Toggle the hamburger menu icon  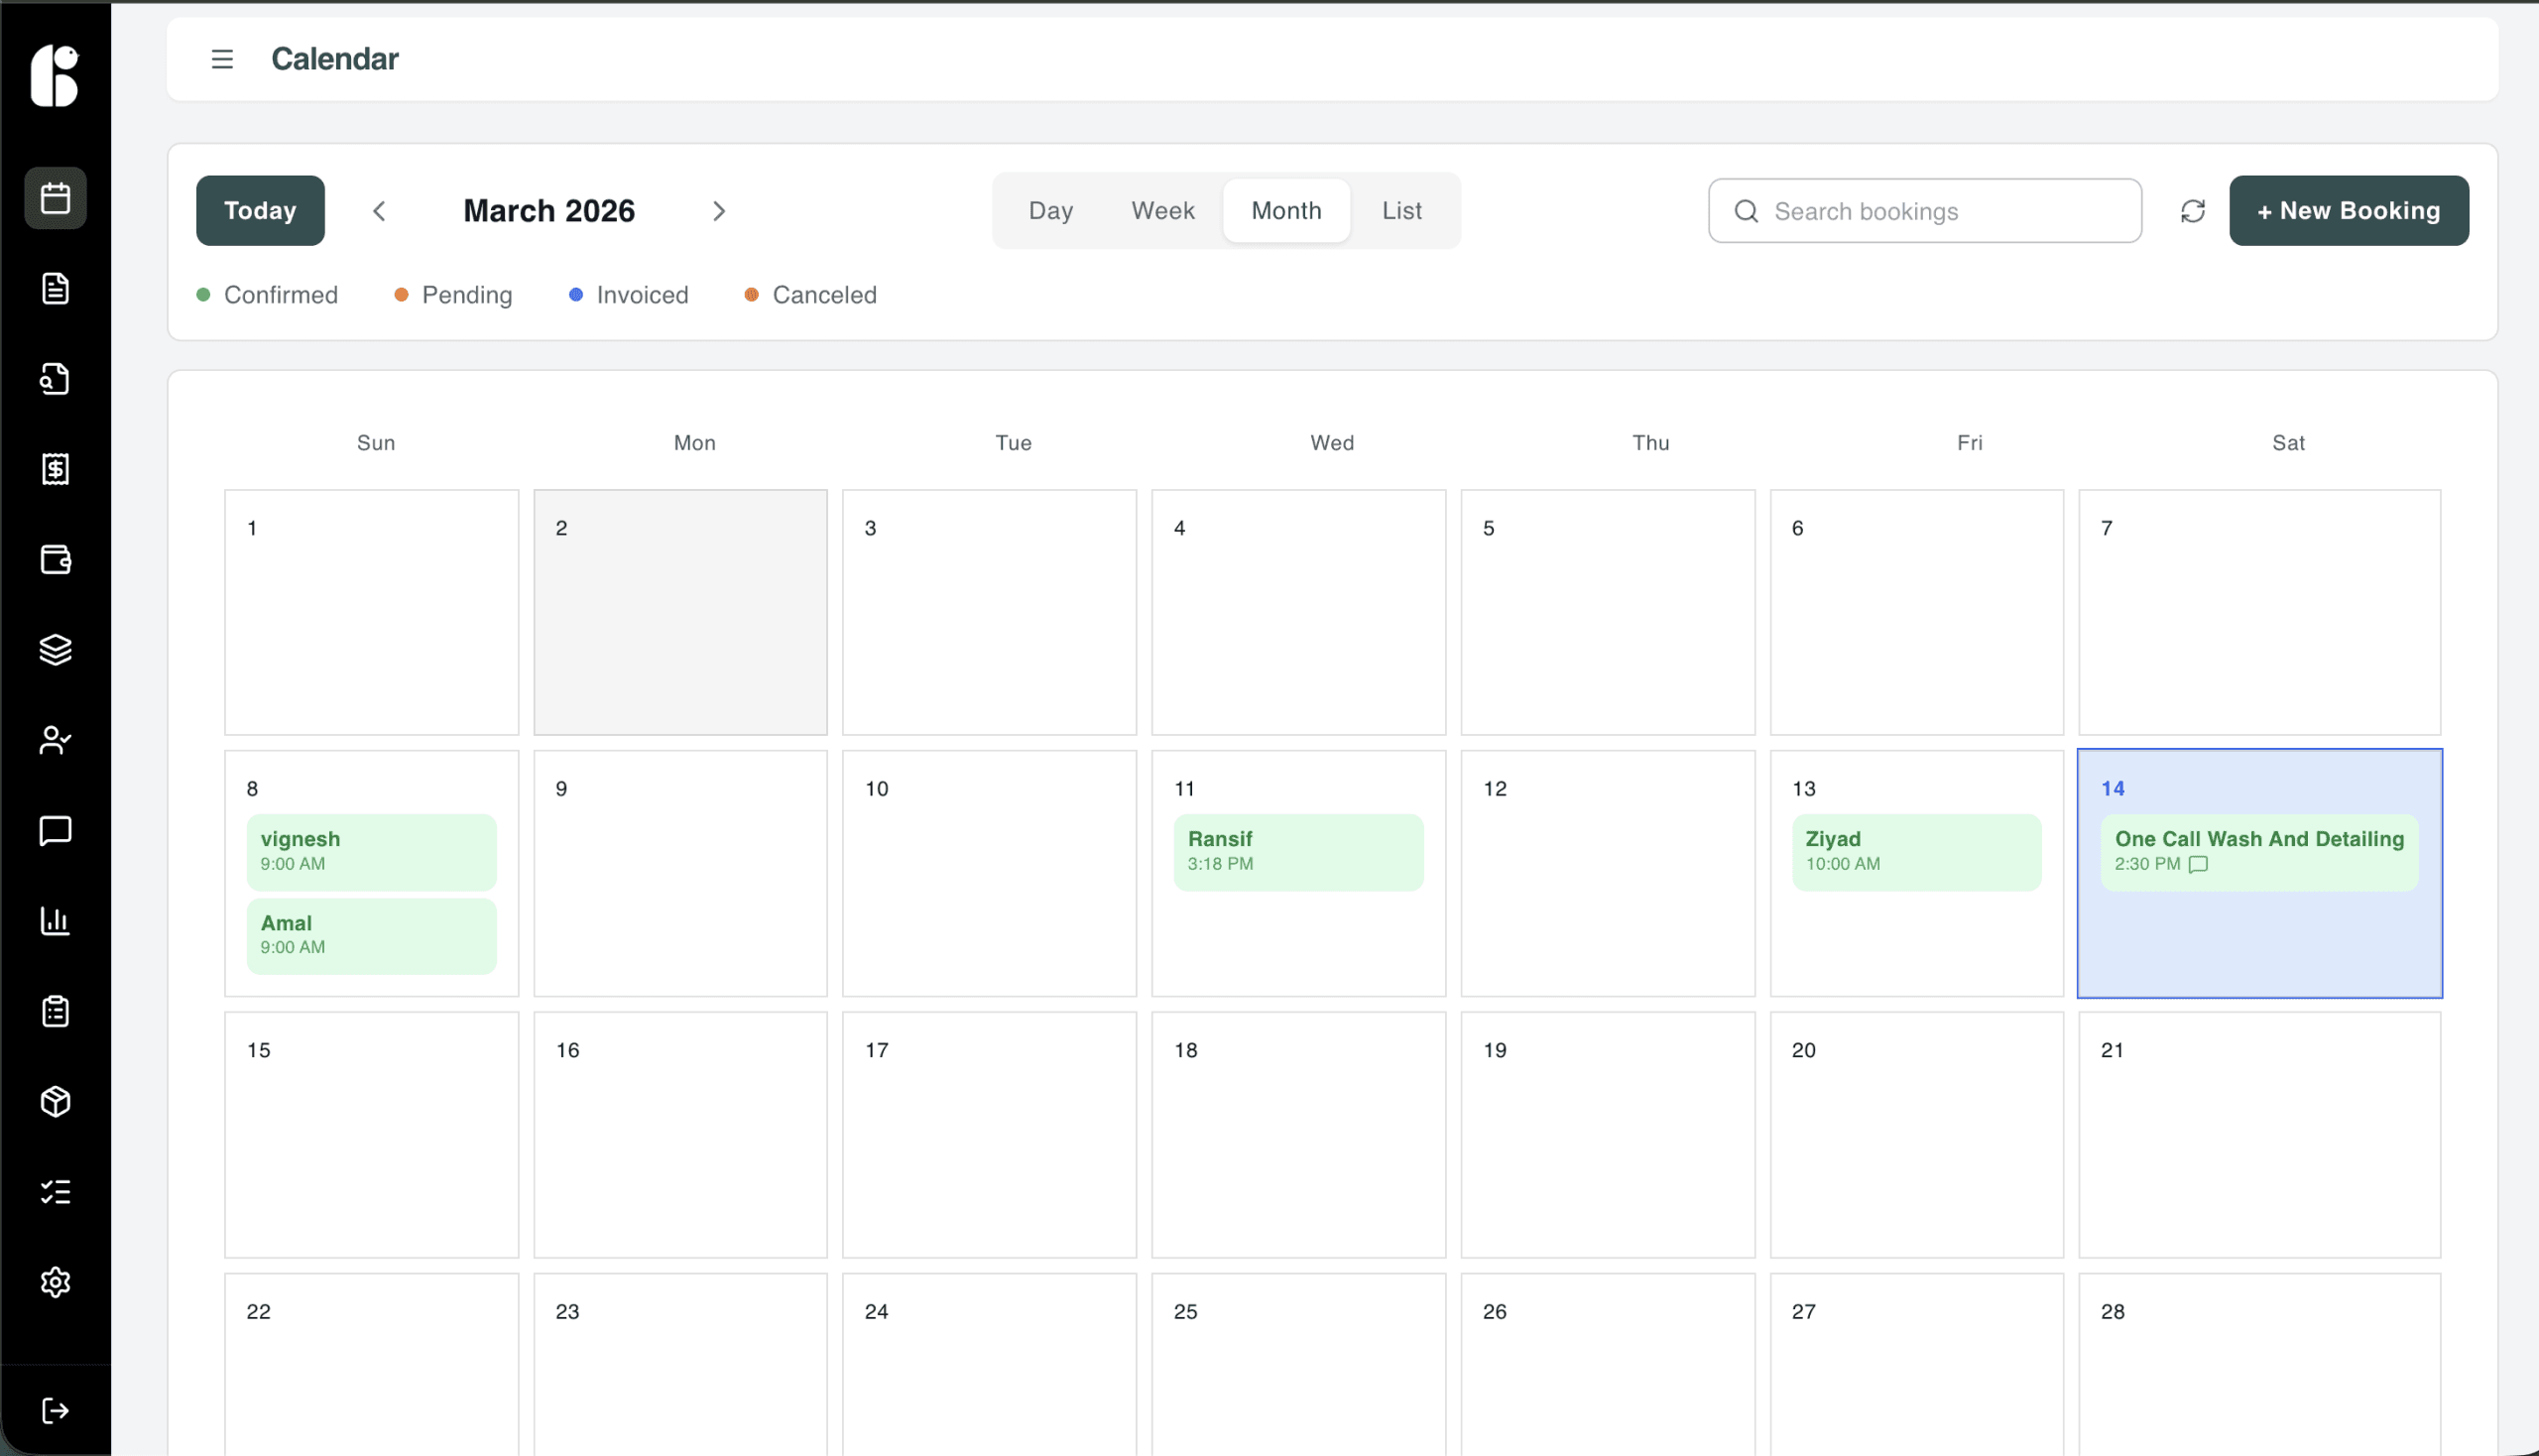[222, 59]
